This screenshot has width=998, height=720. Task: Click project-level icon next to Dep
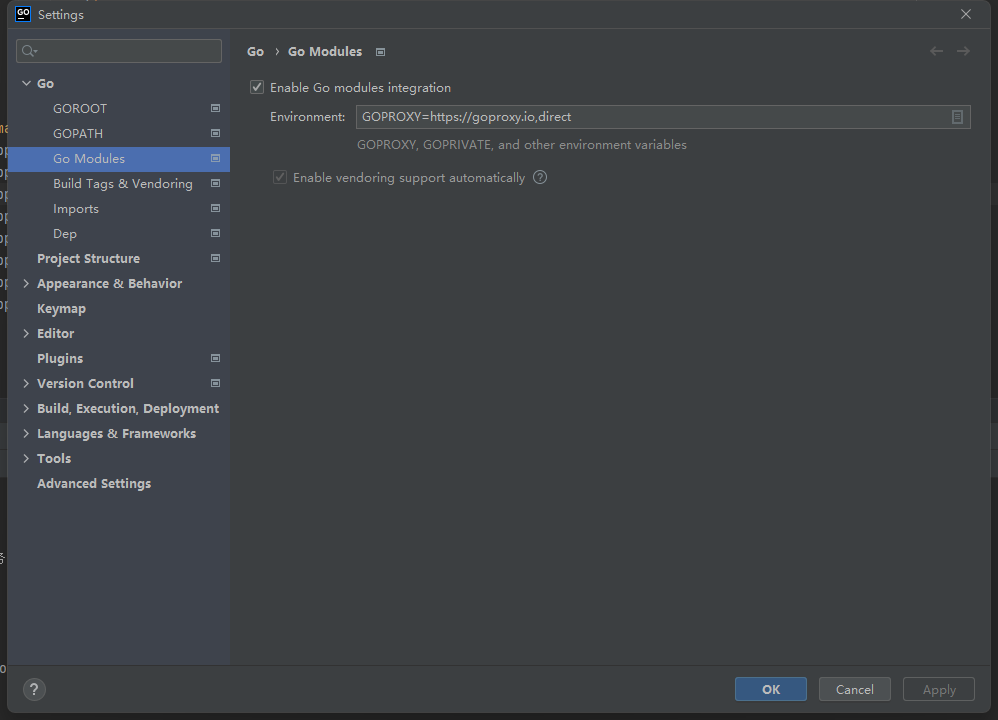(216, 233)
